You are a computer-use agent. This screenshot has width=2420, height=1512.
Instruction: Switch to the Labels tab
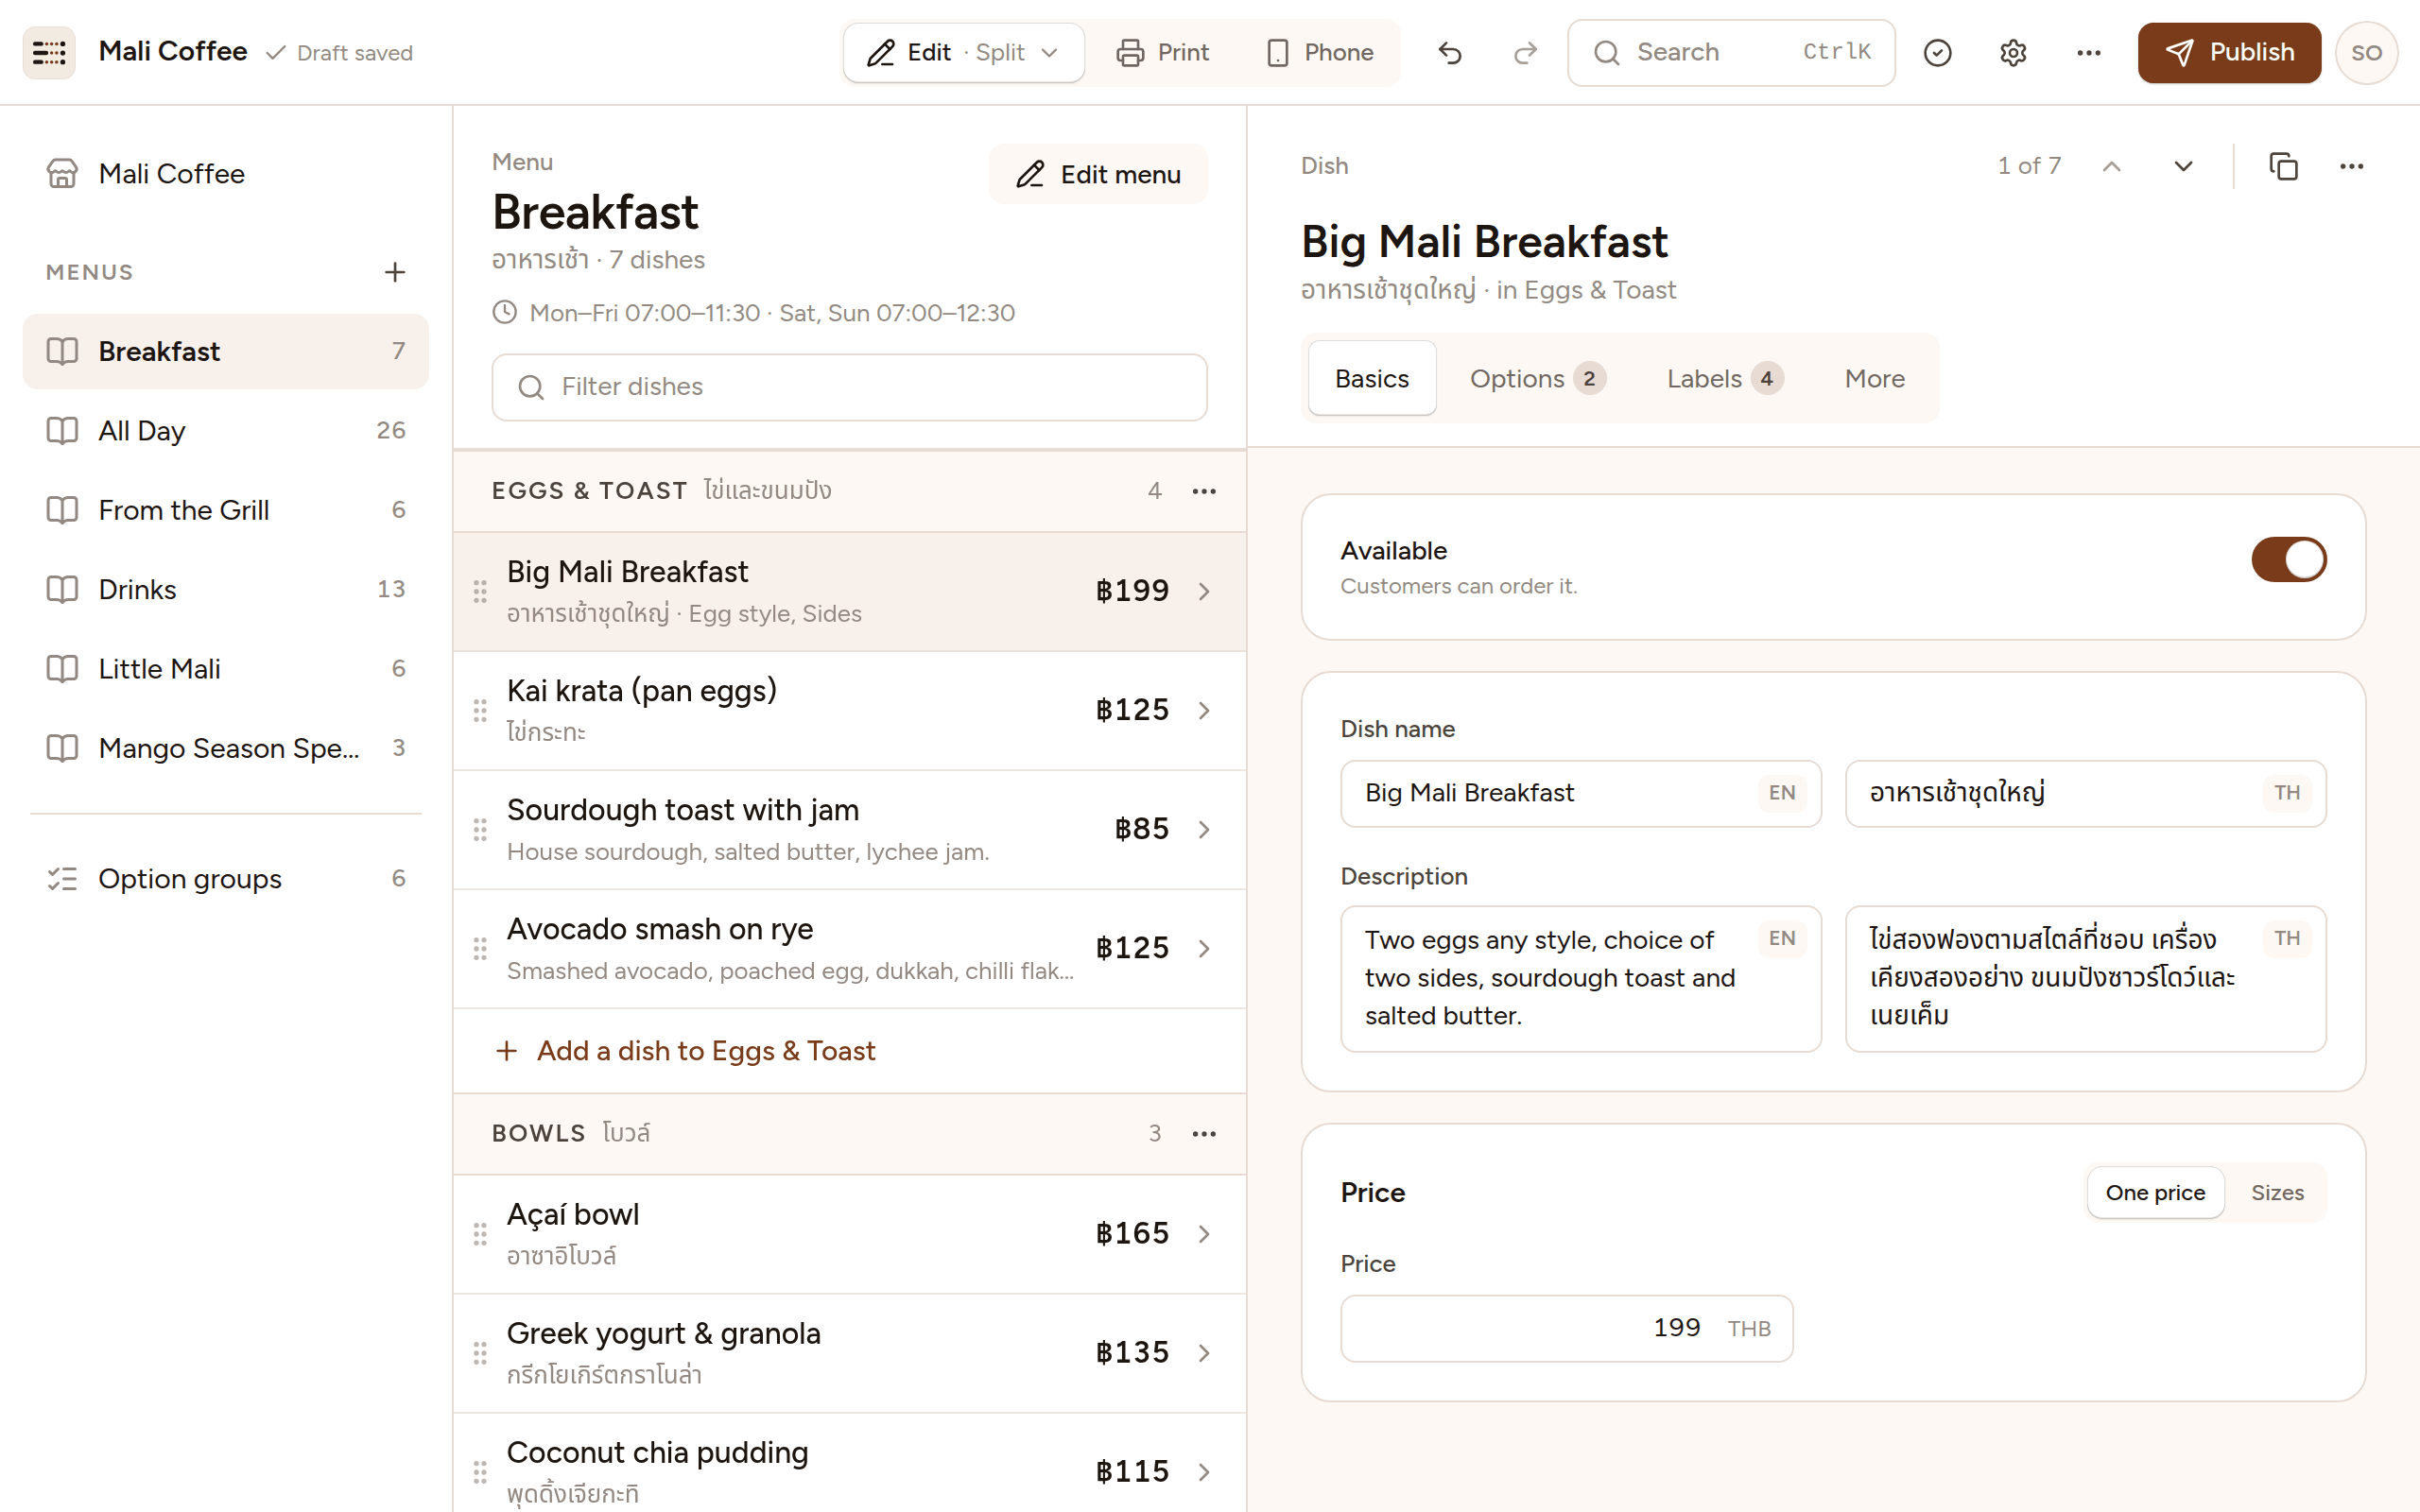coord(1724,379)
